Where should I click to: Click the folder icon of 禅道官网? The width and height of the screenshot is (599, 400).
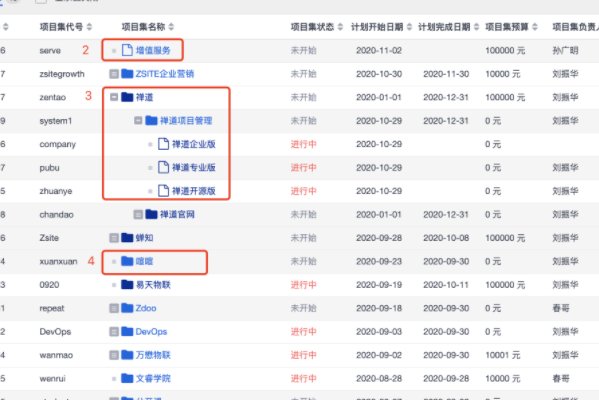tap(151, 214)
